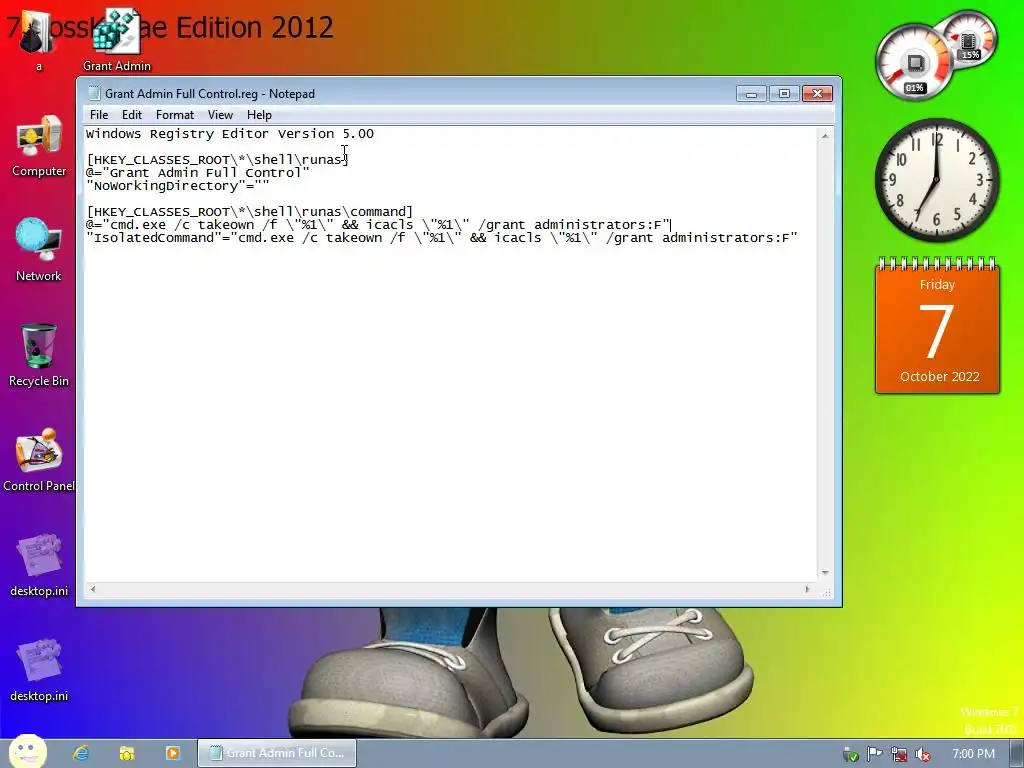Click the safely remove hardware tray icon
1024x768 pixels.
click(850, 754)
